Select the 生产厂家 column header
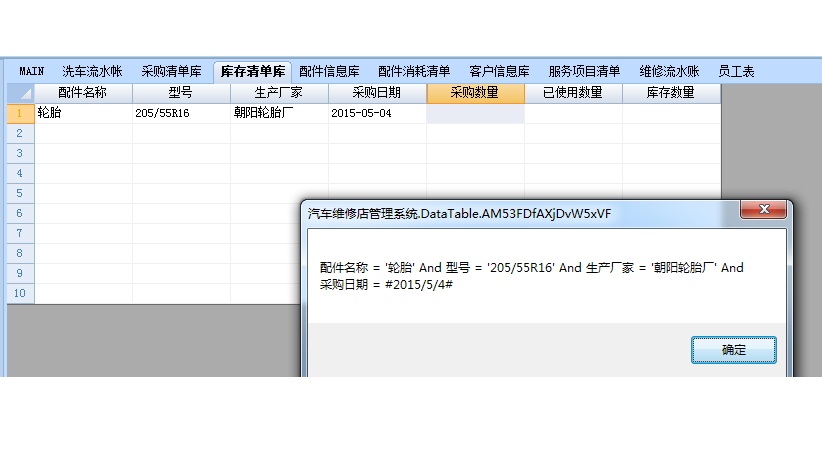The width and height of the screenshot is (822, 460). (279, 93)
